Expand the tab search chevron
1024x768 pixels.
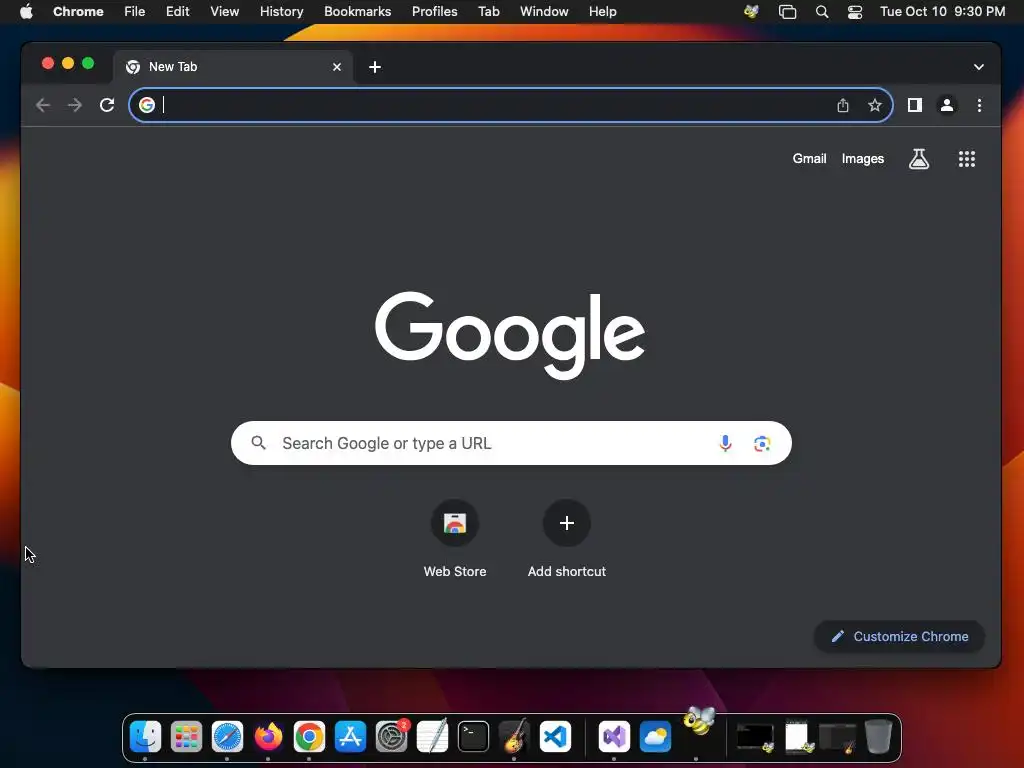pos(979,67)
